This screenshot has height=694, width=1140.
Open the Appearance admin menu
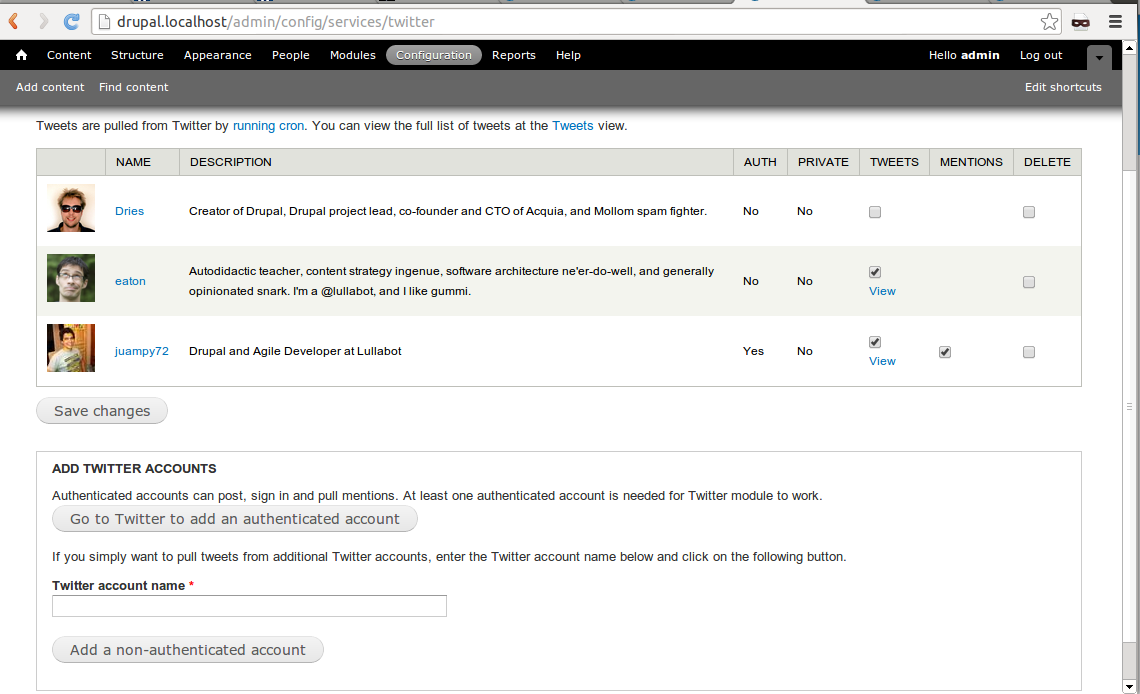pyautogui.click(x=217, y=55)
